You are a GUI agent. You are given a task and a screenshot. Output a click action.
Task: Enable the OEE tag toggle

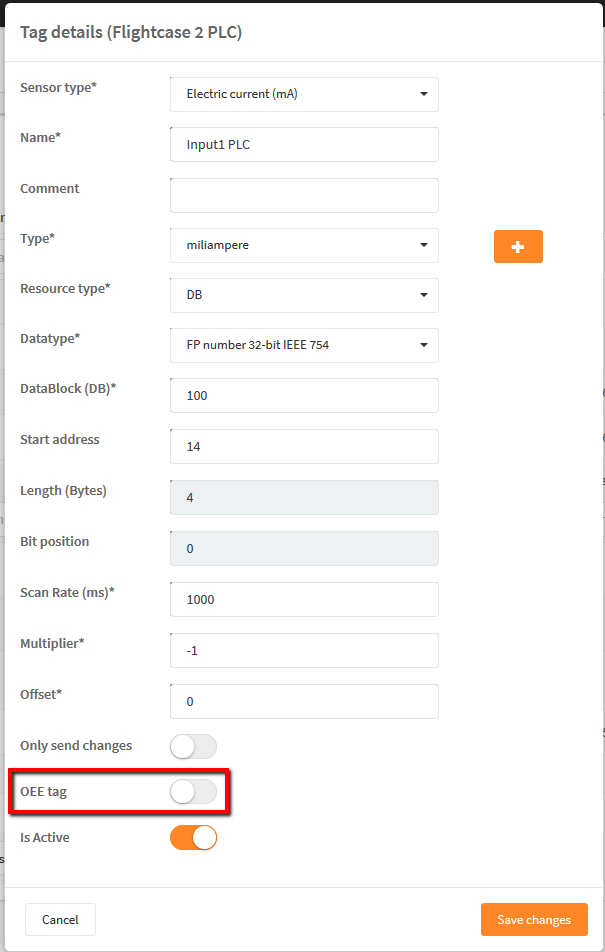point(193,792)
